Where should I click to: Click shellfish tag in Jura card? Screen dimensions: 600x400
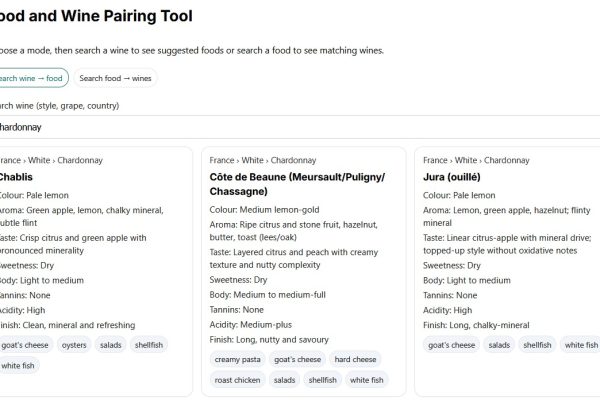point(537,345)
